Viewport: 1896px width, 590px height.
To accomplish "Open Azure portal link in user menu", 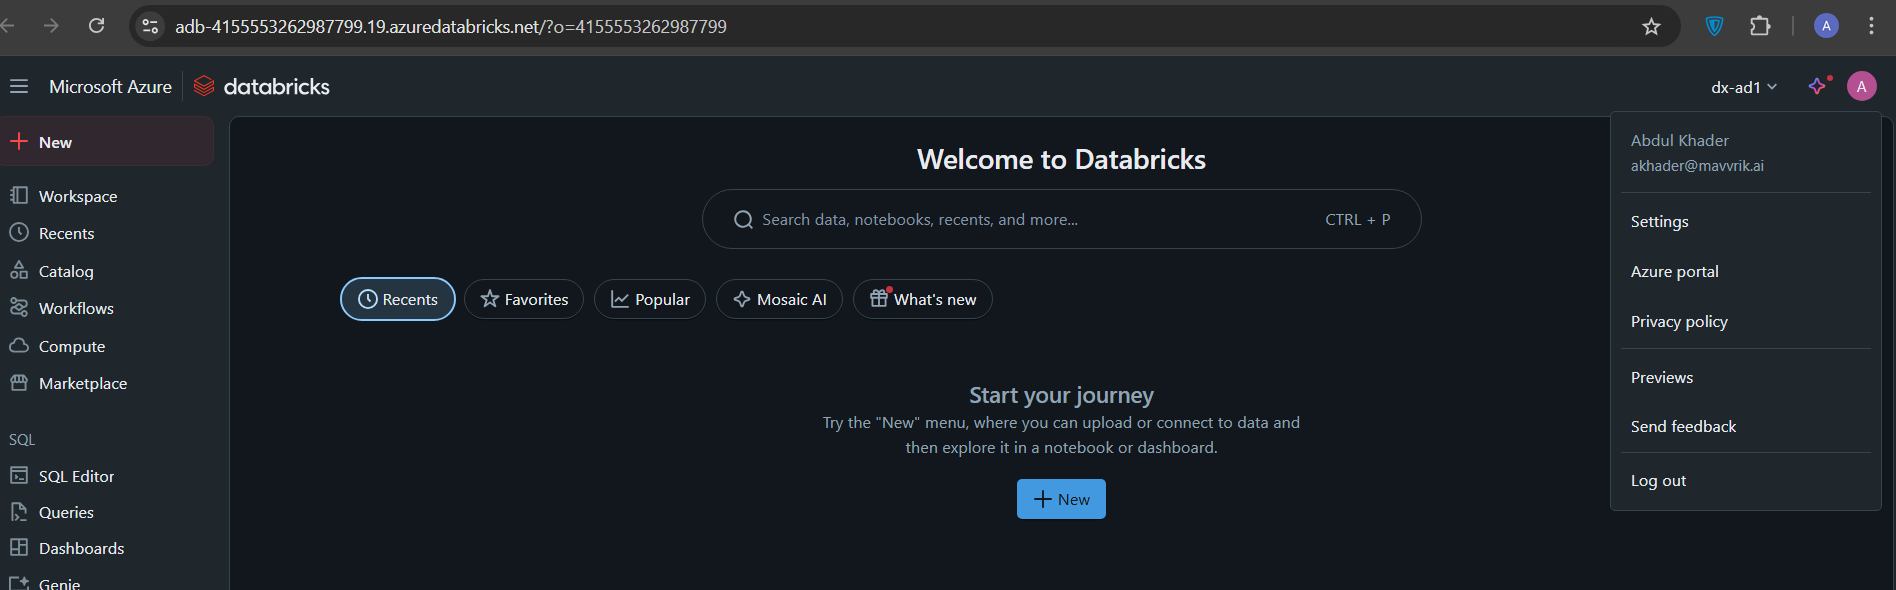I will [x=1674, y=271].
